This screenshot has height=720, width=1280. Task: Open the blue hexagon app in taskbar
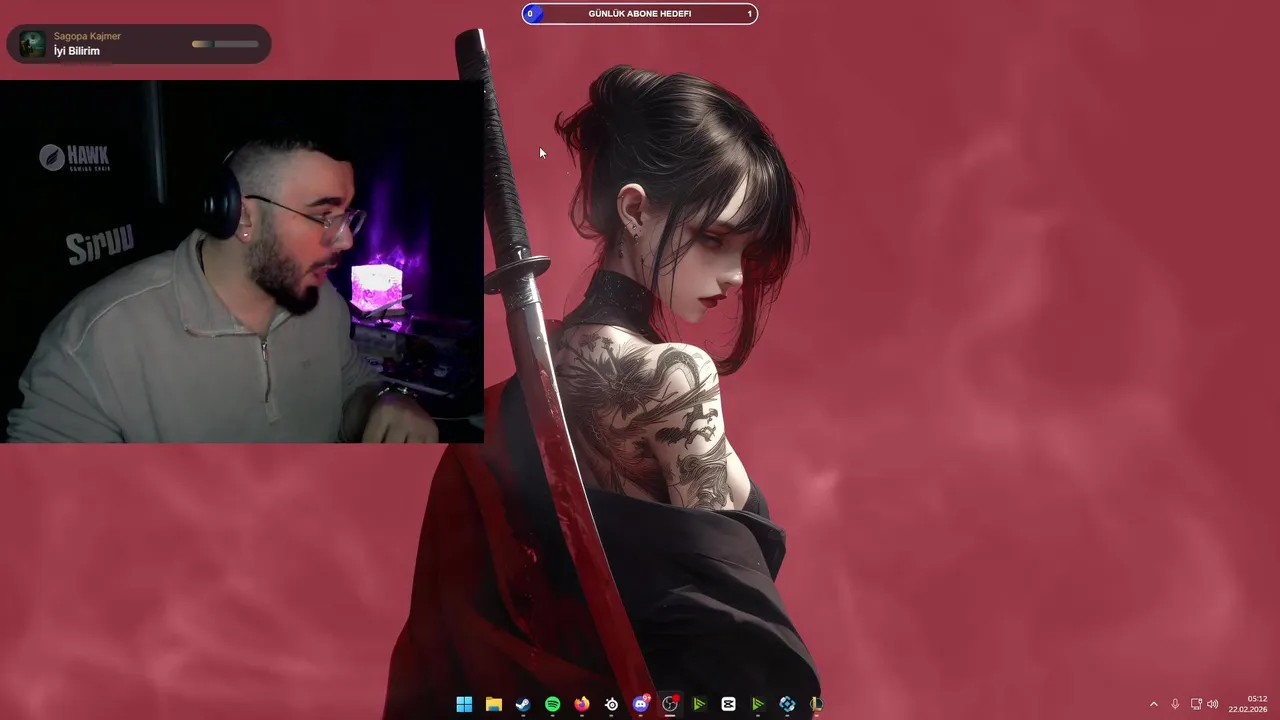(x=788, y=704)
